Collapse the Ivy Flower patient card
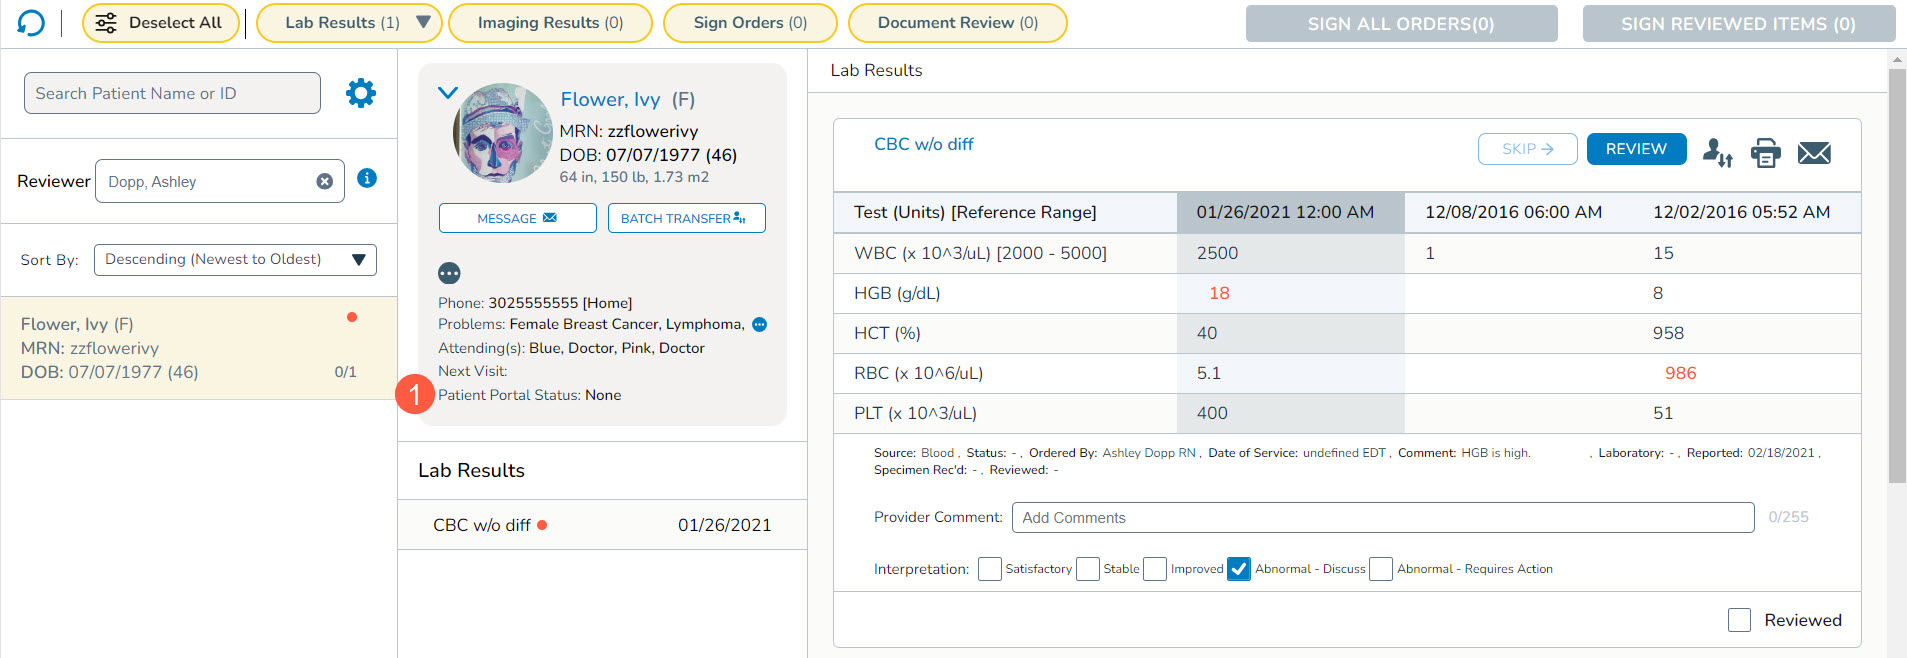The height and width of the screenshot is (658, 1907). pyautogui.click(x=447, y=93)
